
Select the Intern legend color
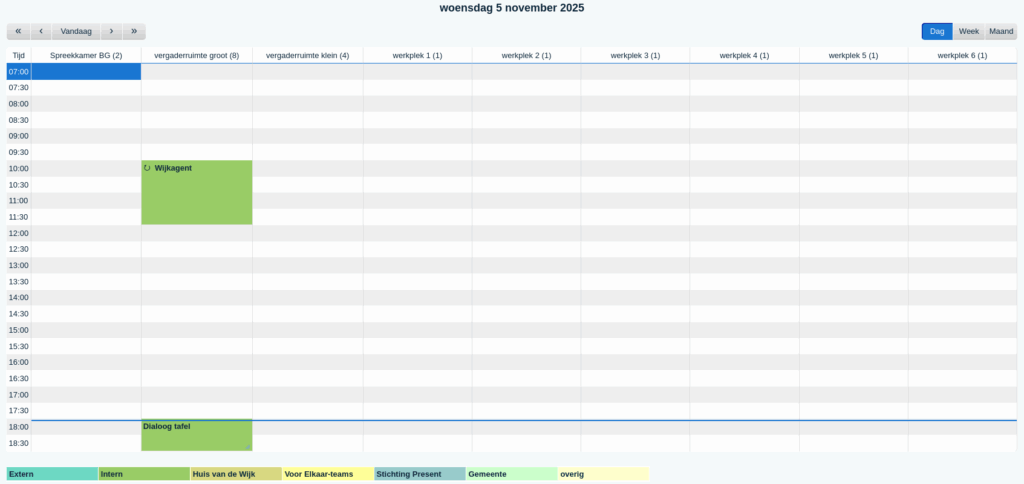[x=144, y=474]
